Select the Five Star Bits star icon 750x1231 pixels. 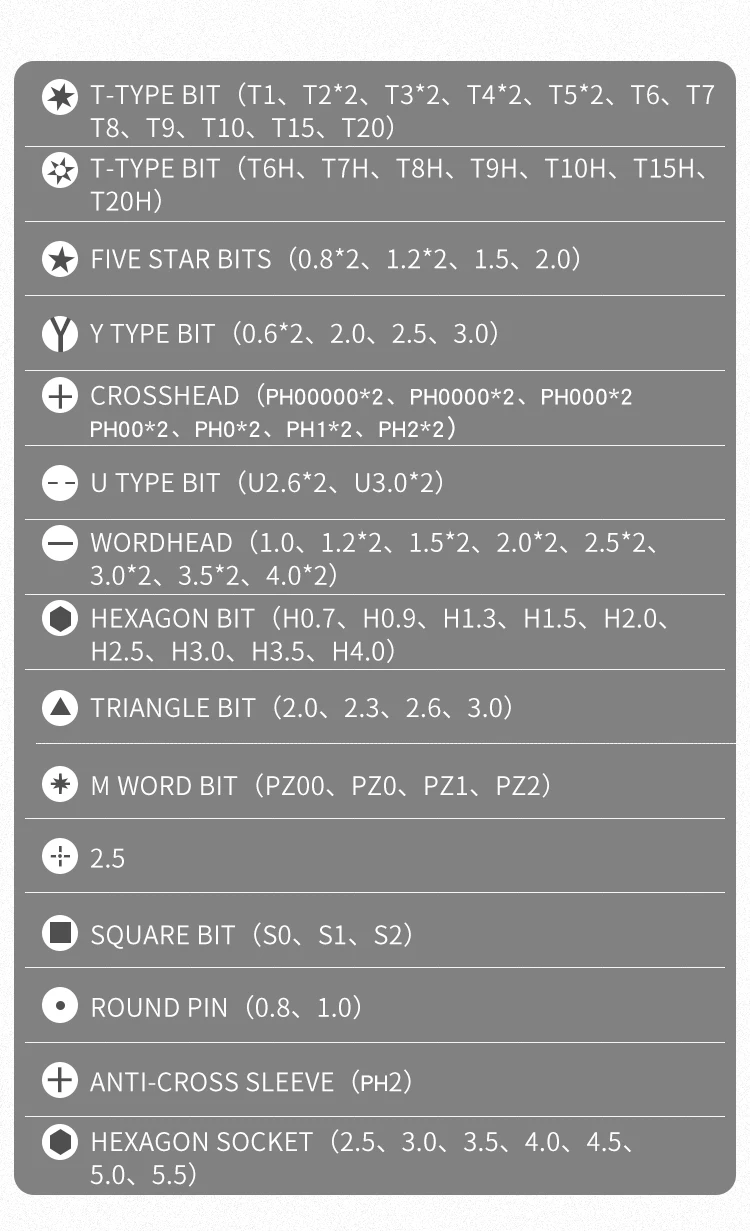60,260
